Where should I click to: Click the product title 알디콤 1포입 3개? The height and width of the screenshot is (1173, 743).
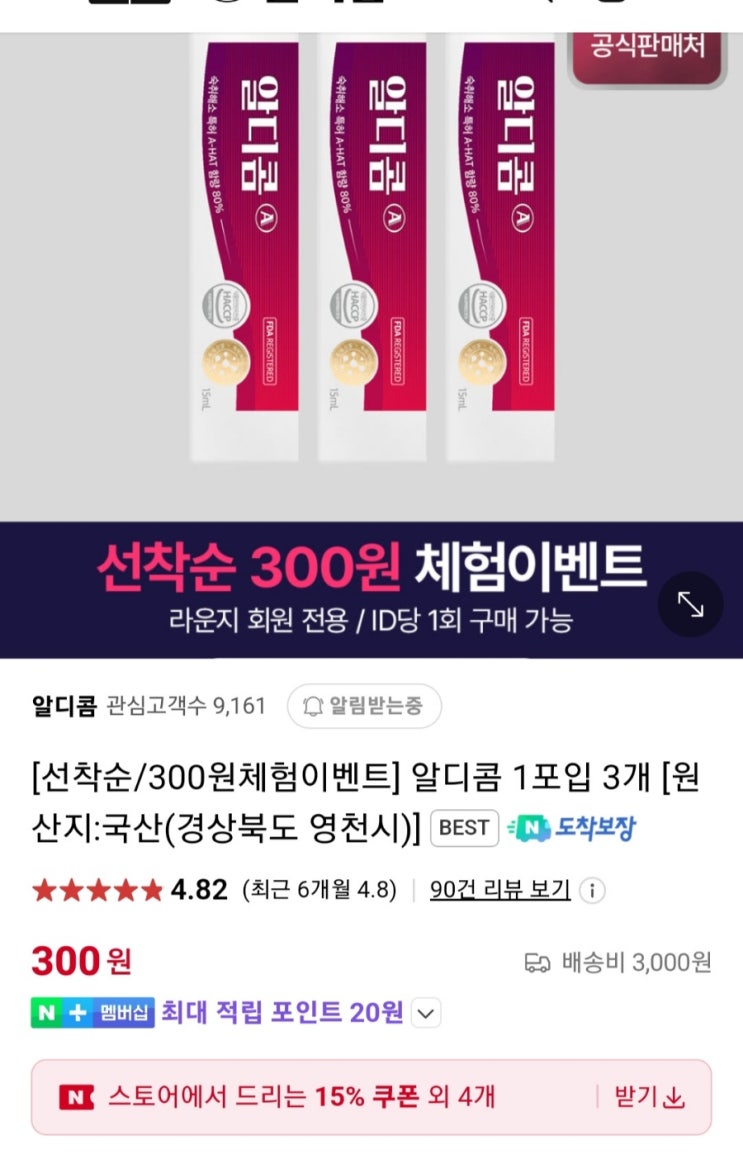(365, 802)
